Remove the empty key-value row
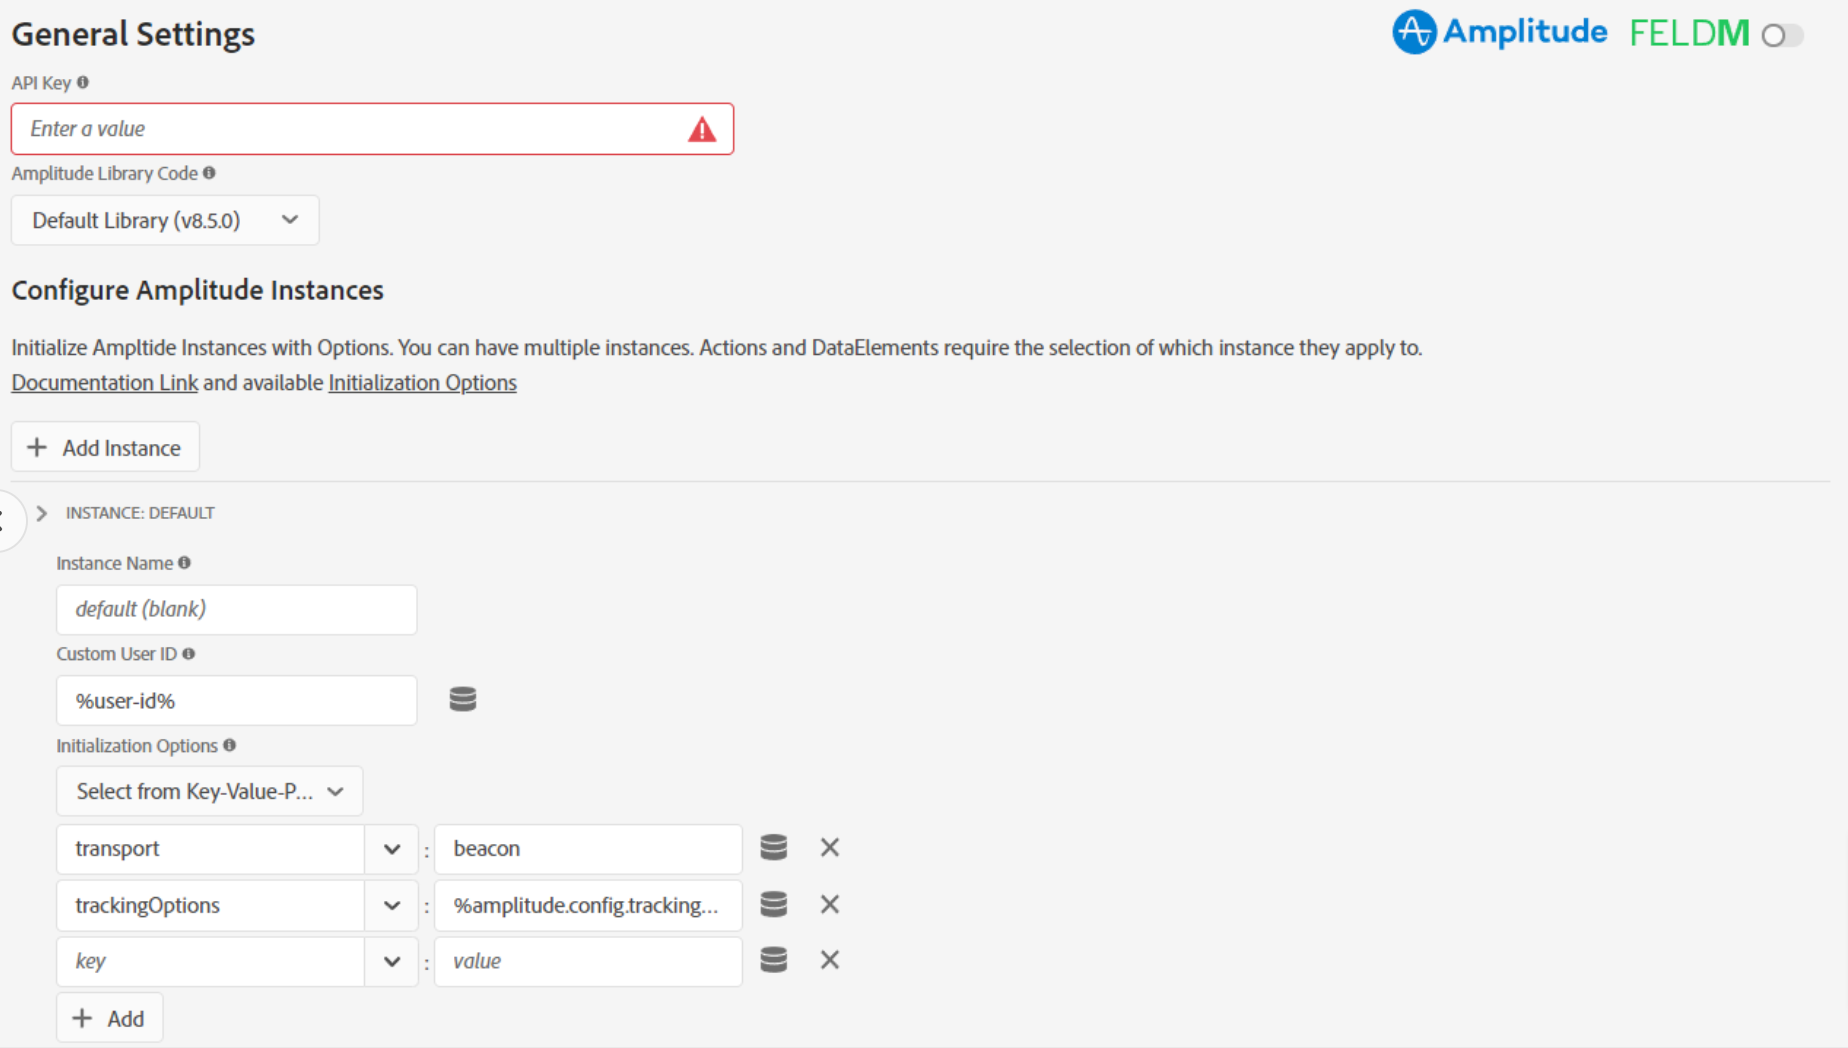Viewport: 1848px width, 1048px height. coord(830,960)
